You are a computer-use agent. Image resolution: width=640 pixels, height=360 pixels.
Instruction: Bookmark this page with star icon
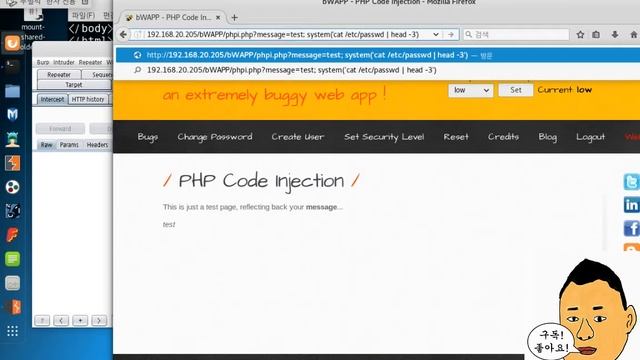(580, 35)
